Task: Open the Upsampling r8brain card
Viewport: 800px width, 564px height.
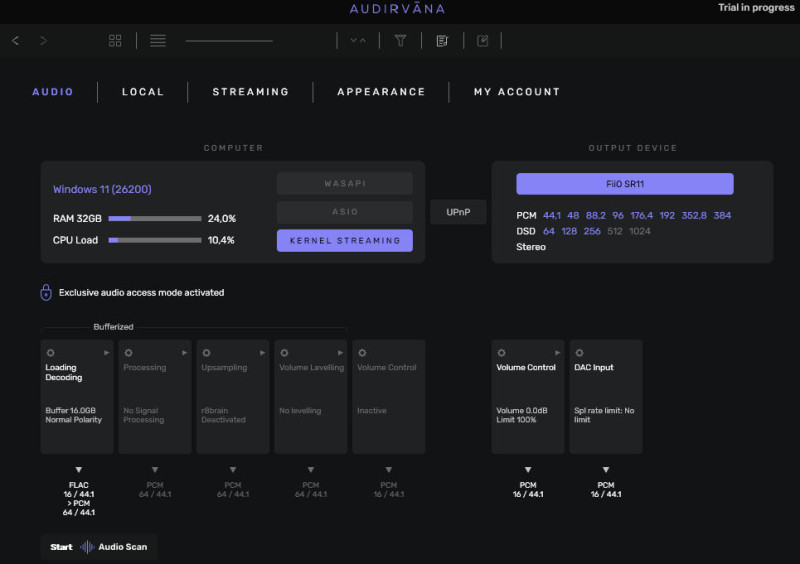Action: [233, 397]
